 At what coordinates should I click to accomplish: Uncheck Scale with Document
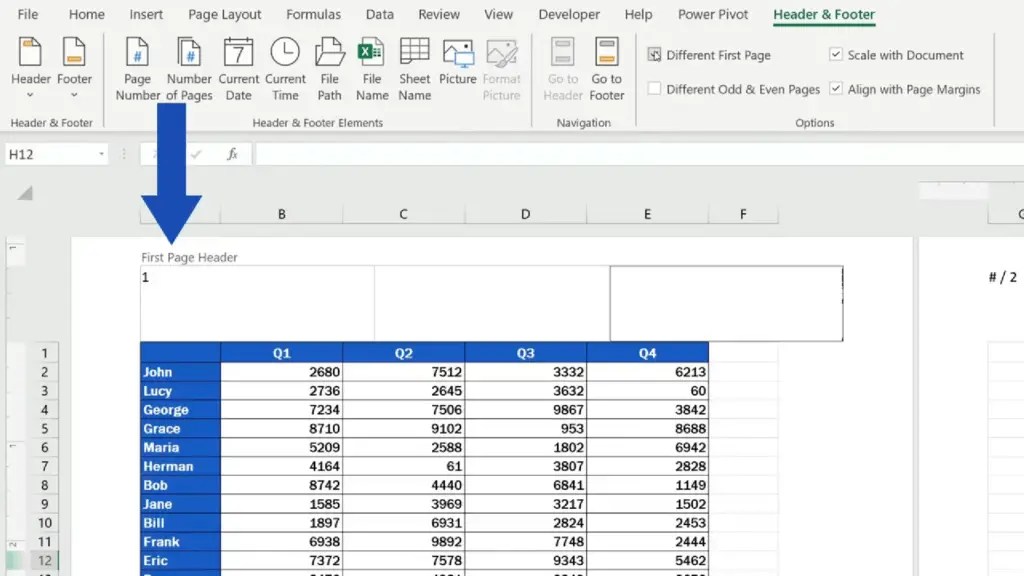point(836,55)
